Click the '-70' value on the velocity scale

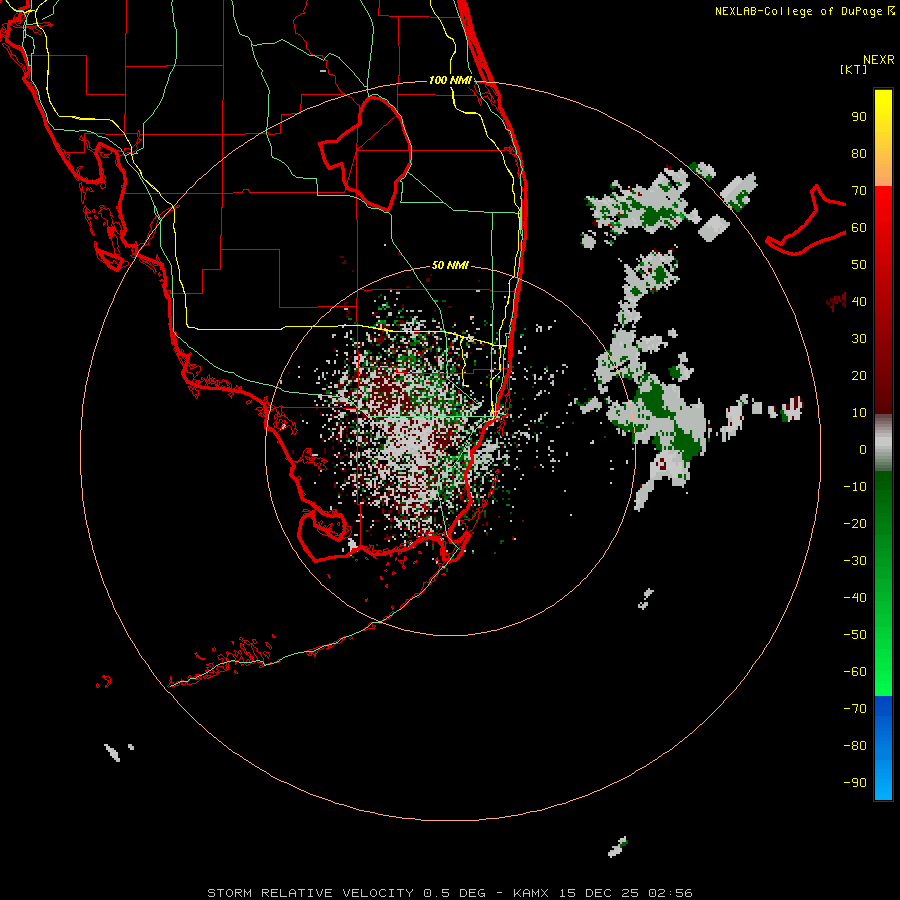pyautogui.click(x=855, y=709)
